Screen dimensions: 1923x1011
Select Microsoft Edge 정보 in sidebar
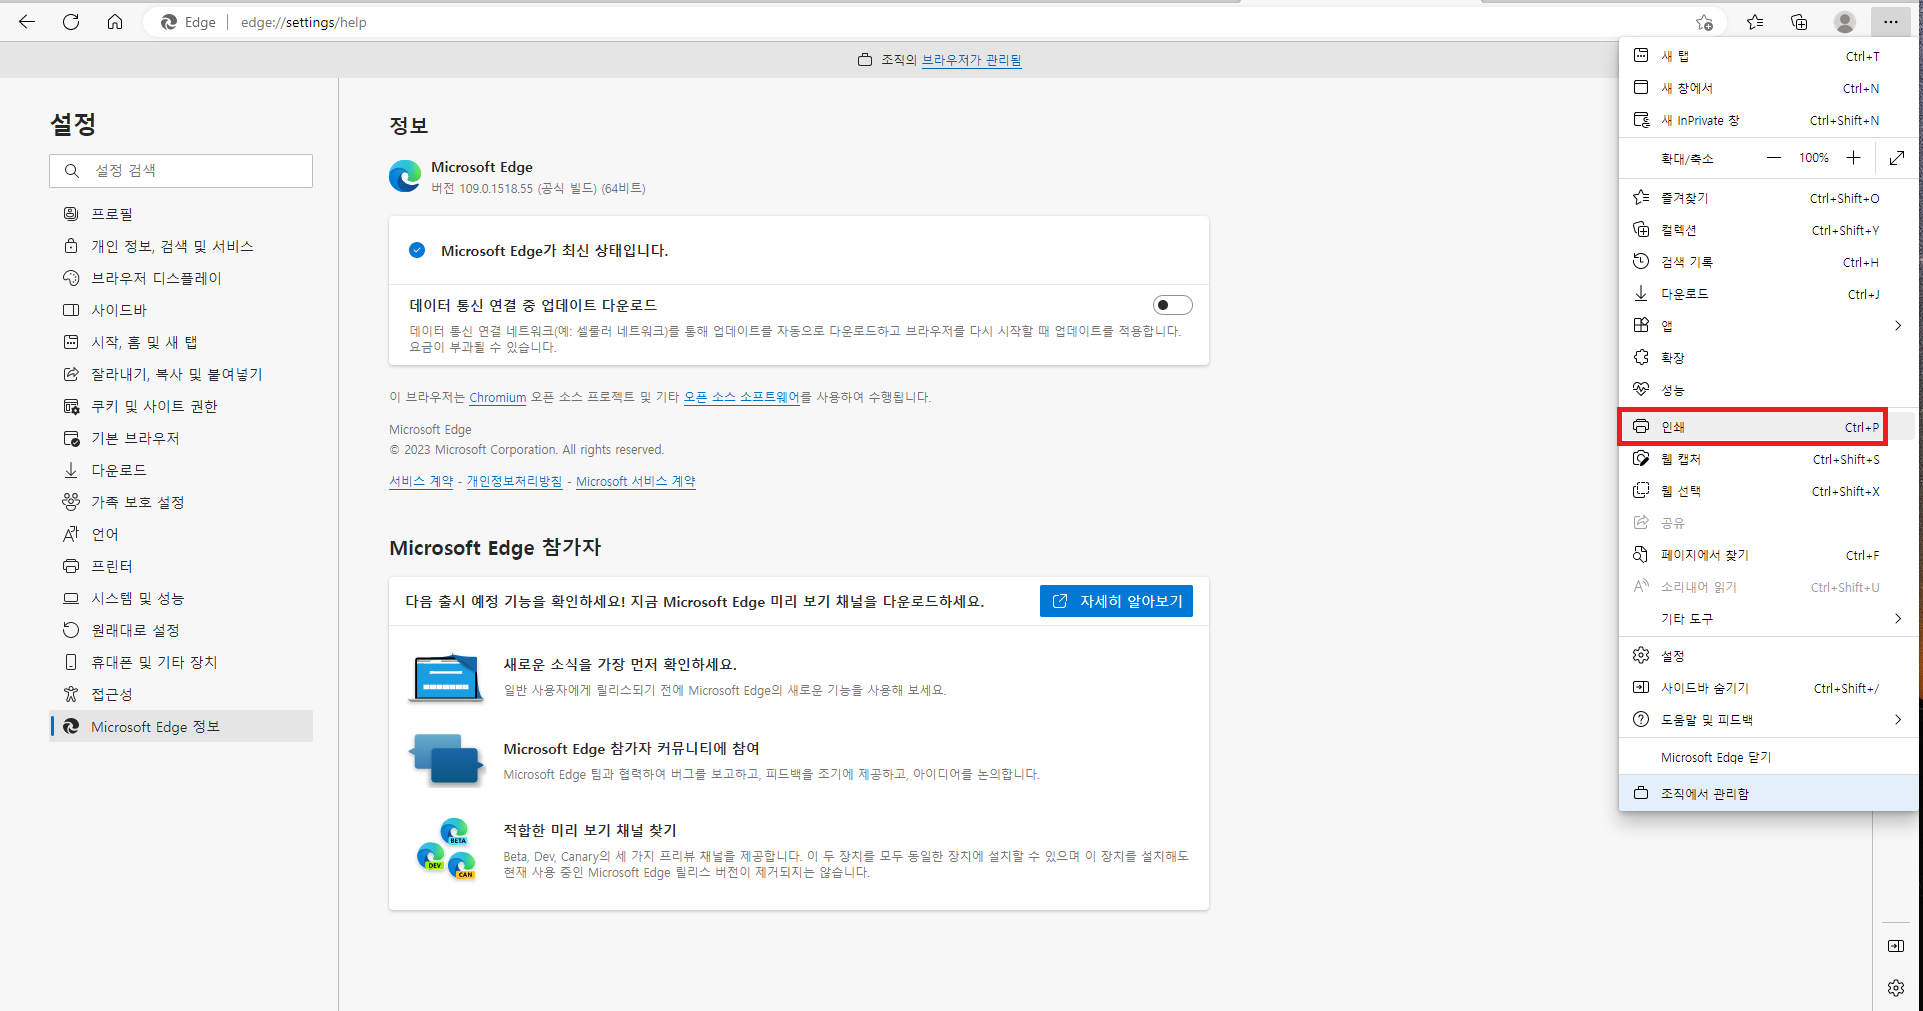(181, 726)
